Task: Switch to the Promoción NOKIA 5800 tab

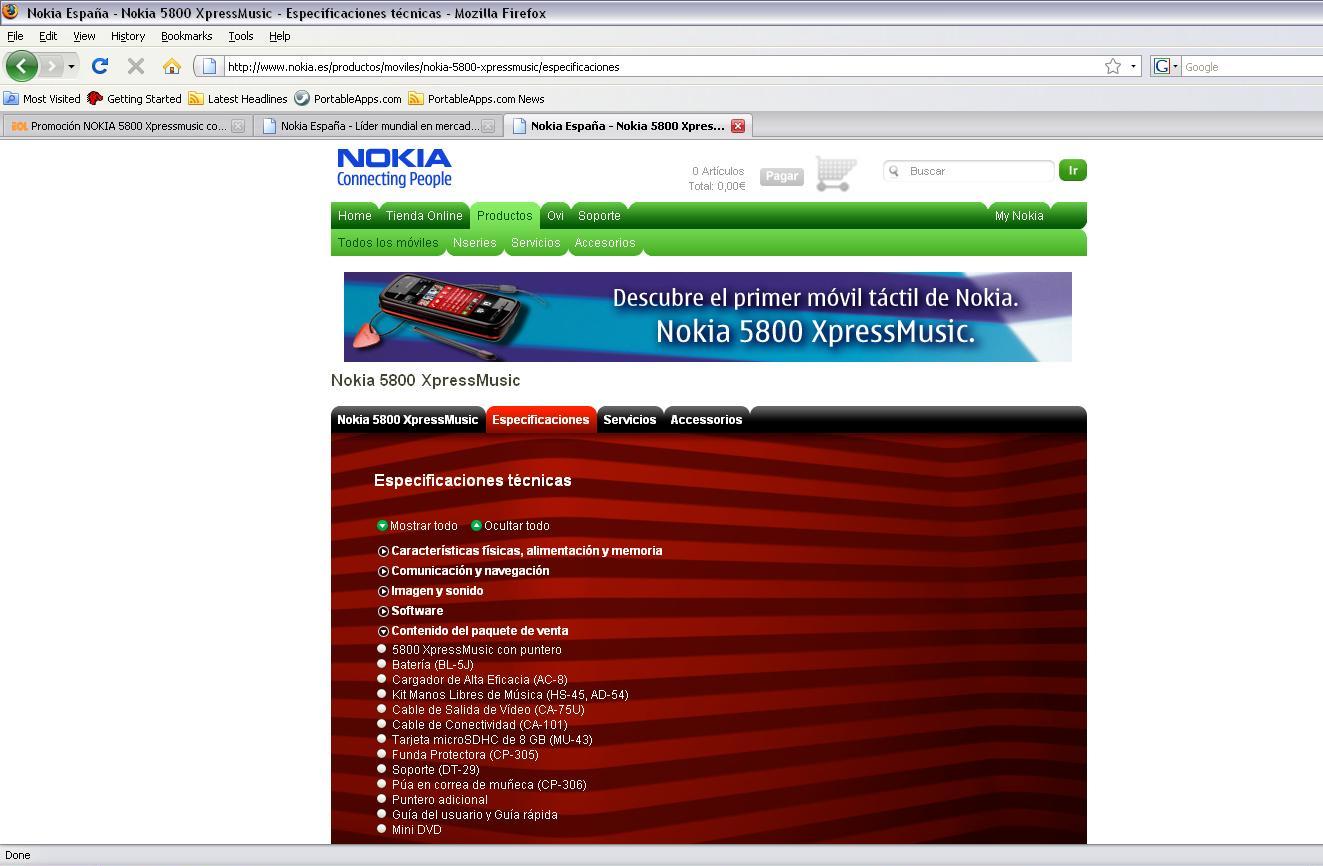Action: tap(126, 126)
